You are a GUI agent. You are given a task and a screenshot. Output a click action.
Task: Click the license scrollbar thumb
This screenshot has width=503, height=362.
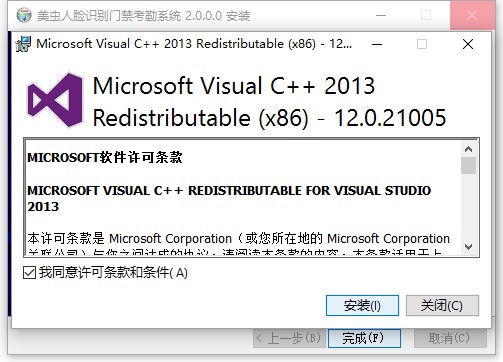468,166
